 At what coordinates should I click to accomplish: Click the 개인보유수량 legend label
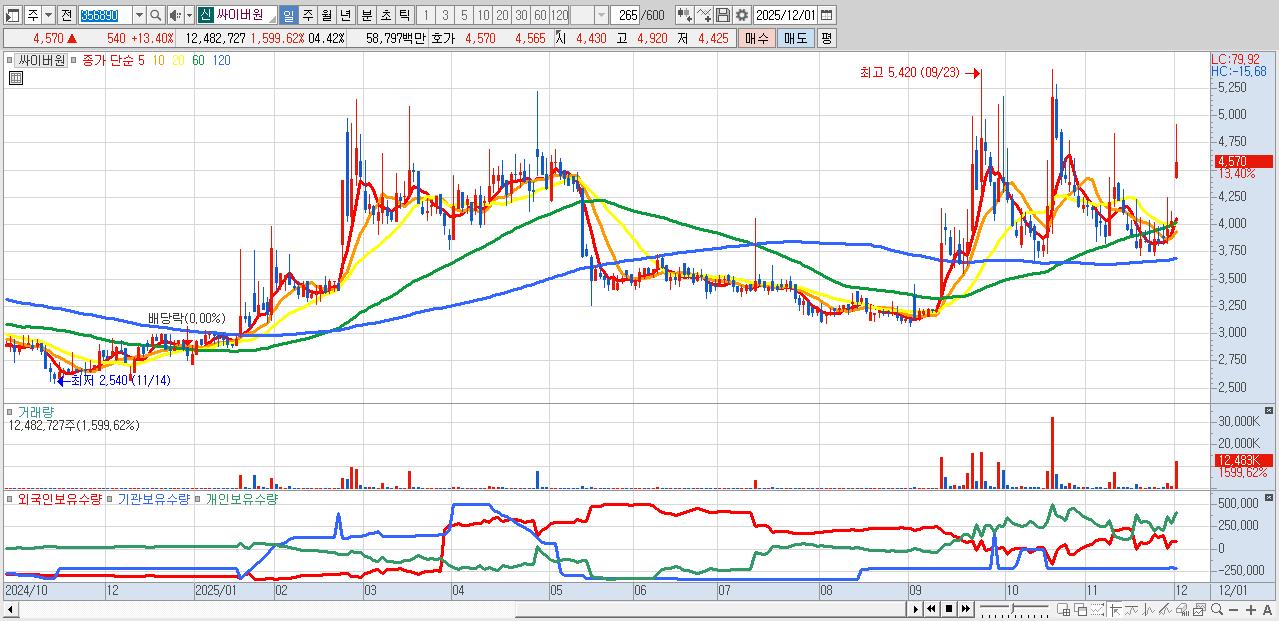click(x=241, y=497)
